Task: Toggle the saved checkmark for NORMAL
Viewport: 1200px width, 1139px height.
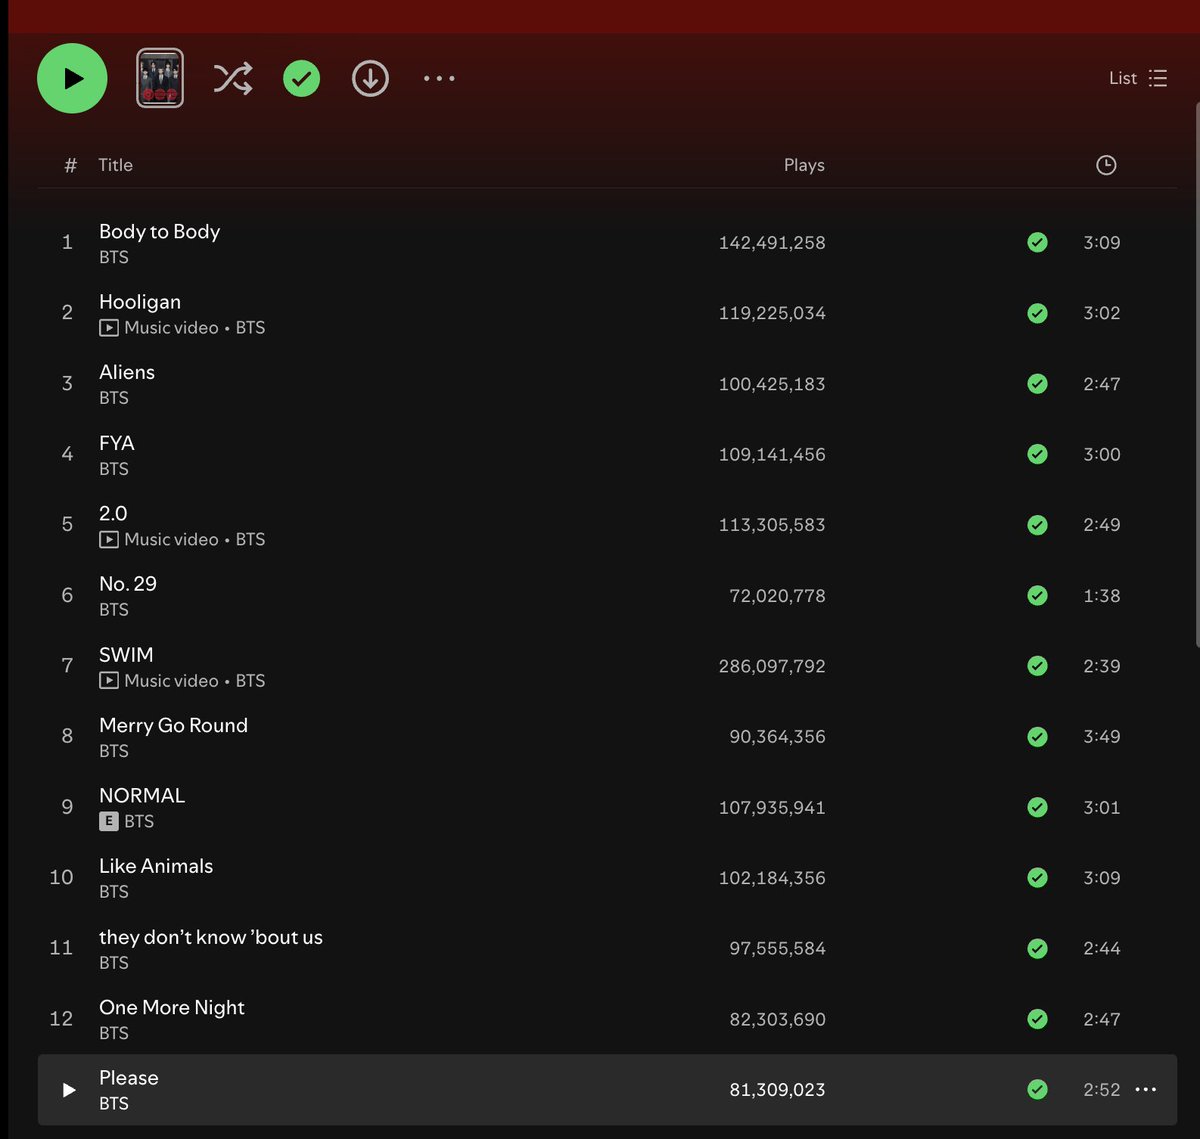Action: pyautogui.click(x=1038, y=807)
